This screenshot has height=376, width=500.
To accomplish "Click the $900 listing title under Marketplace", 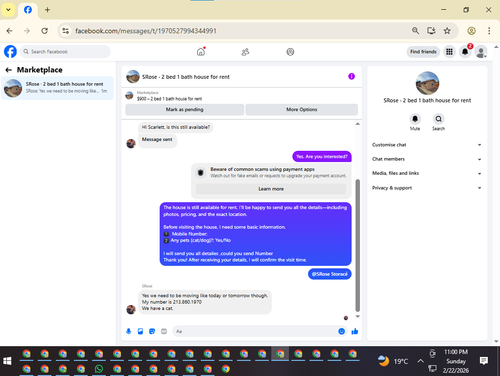I will [169, 99].
